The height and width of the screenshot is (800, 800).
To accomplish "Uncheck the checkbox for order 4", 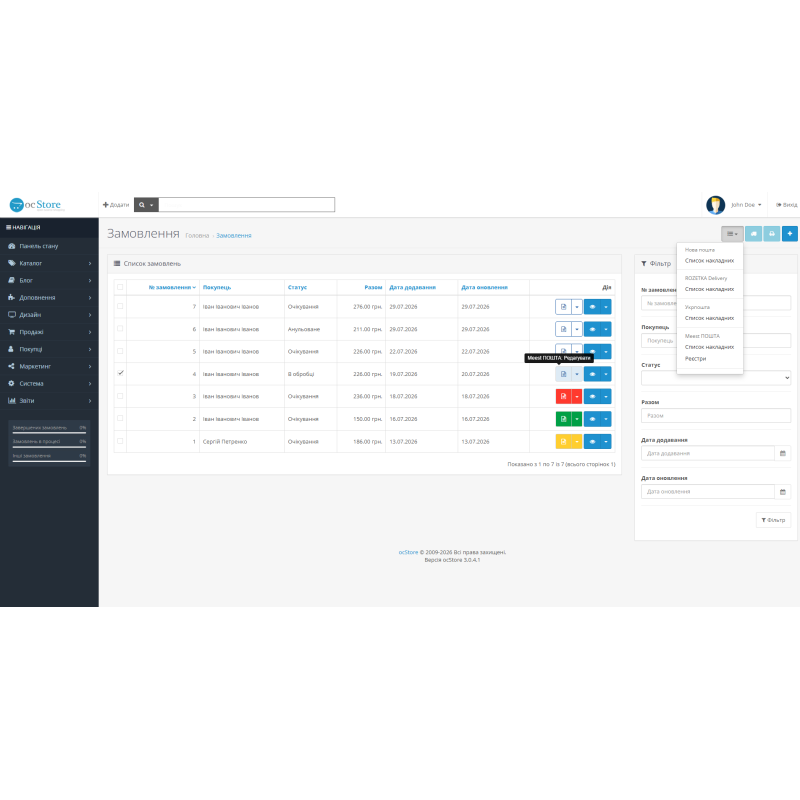I will [x=120, y=373].
